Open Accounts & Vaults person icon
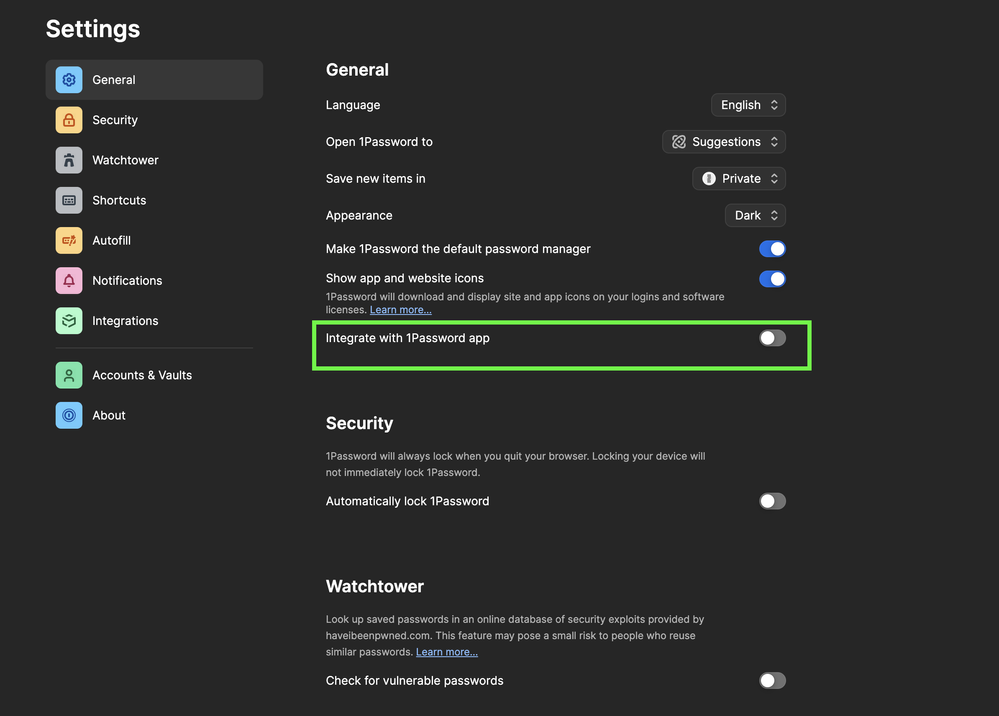 click(69, 375)
